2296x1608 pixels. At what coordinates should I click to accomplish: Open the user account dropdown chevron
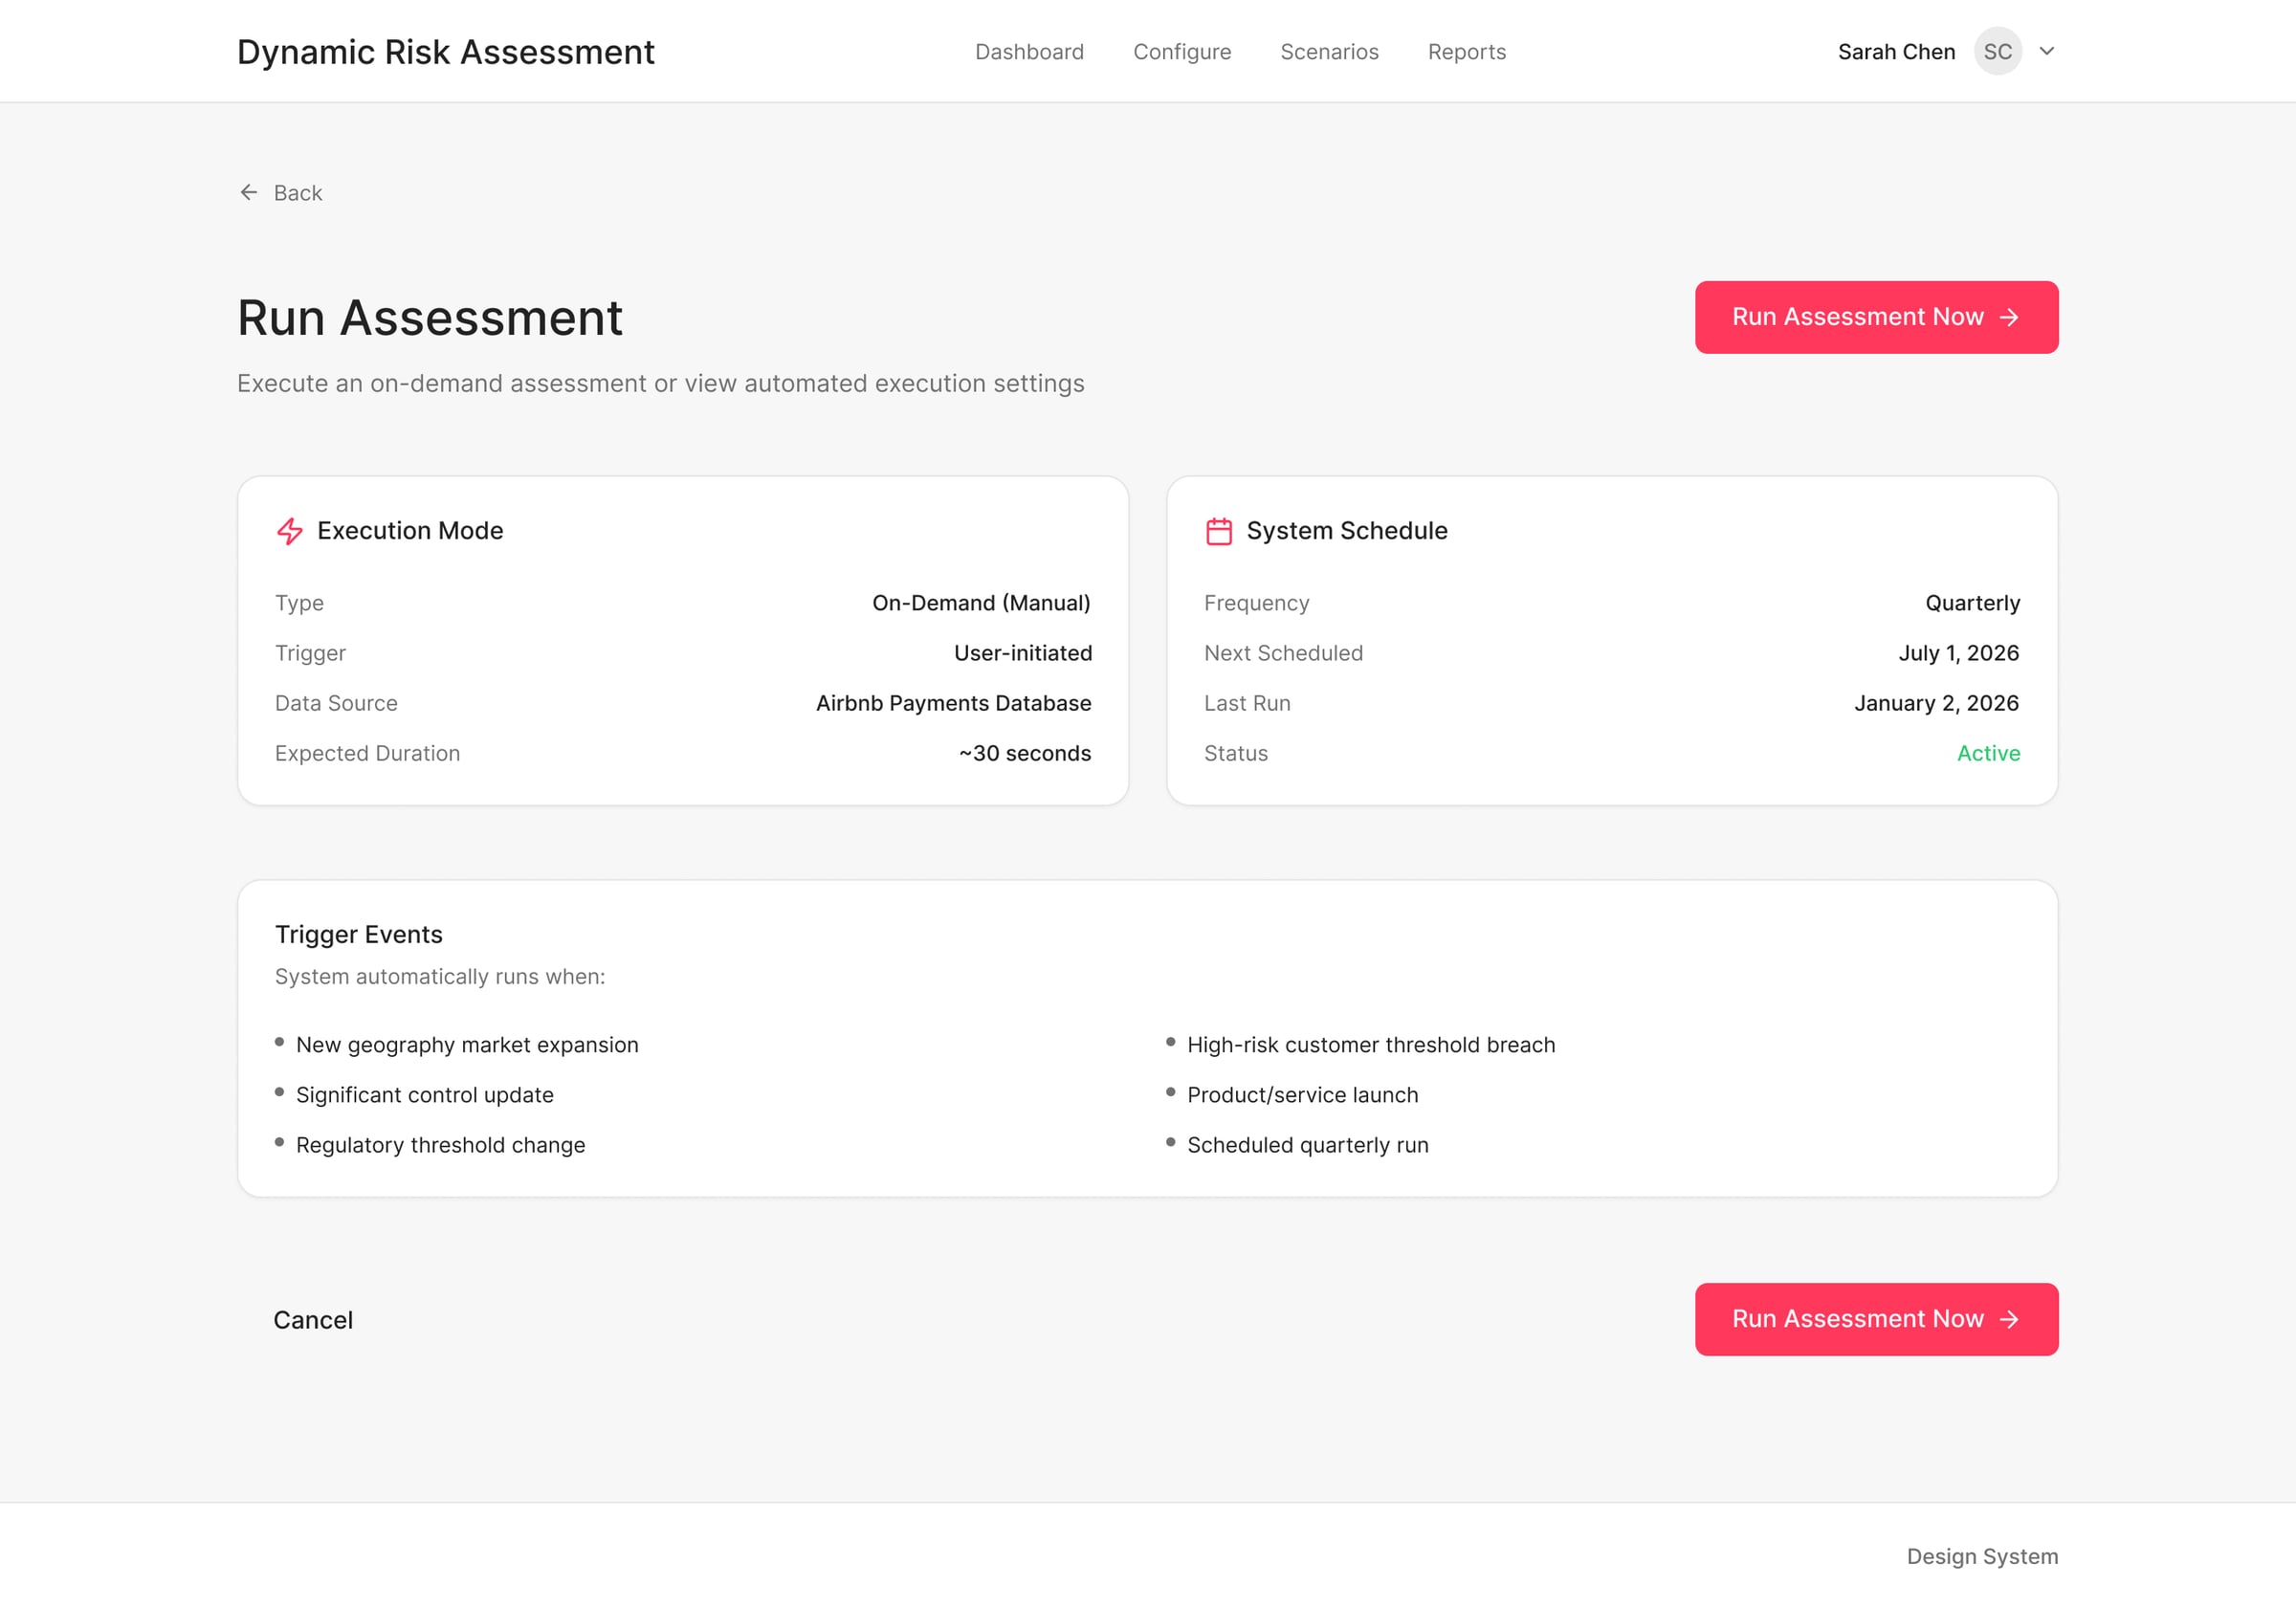pyautogui.click(x=2047, y=51)
